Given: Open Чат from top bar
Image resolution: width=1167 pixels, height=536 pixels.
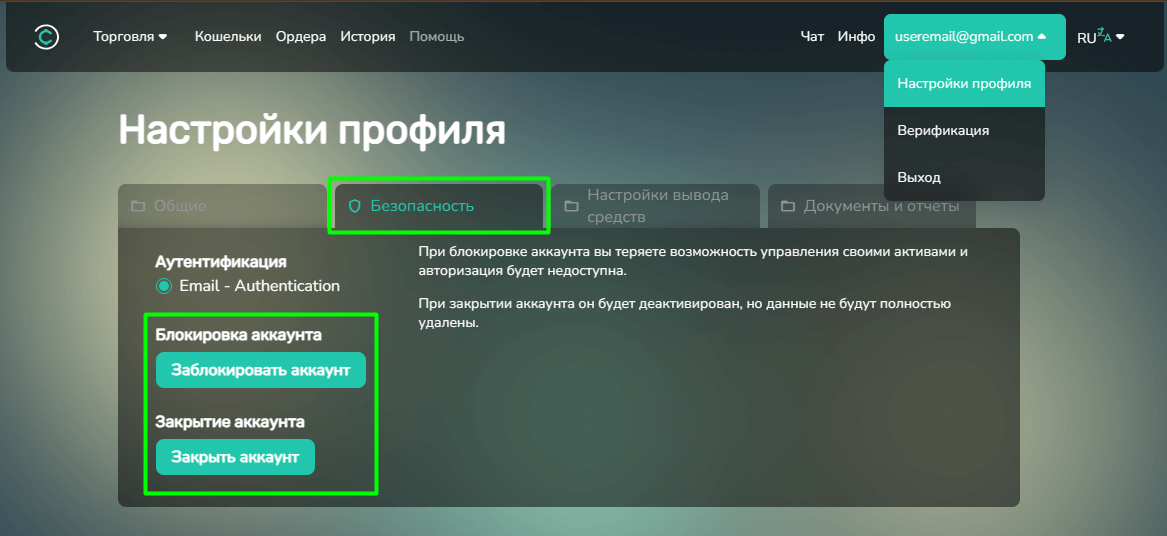Looking at the screenshot, I should click(812, 37).
